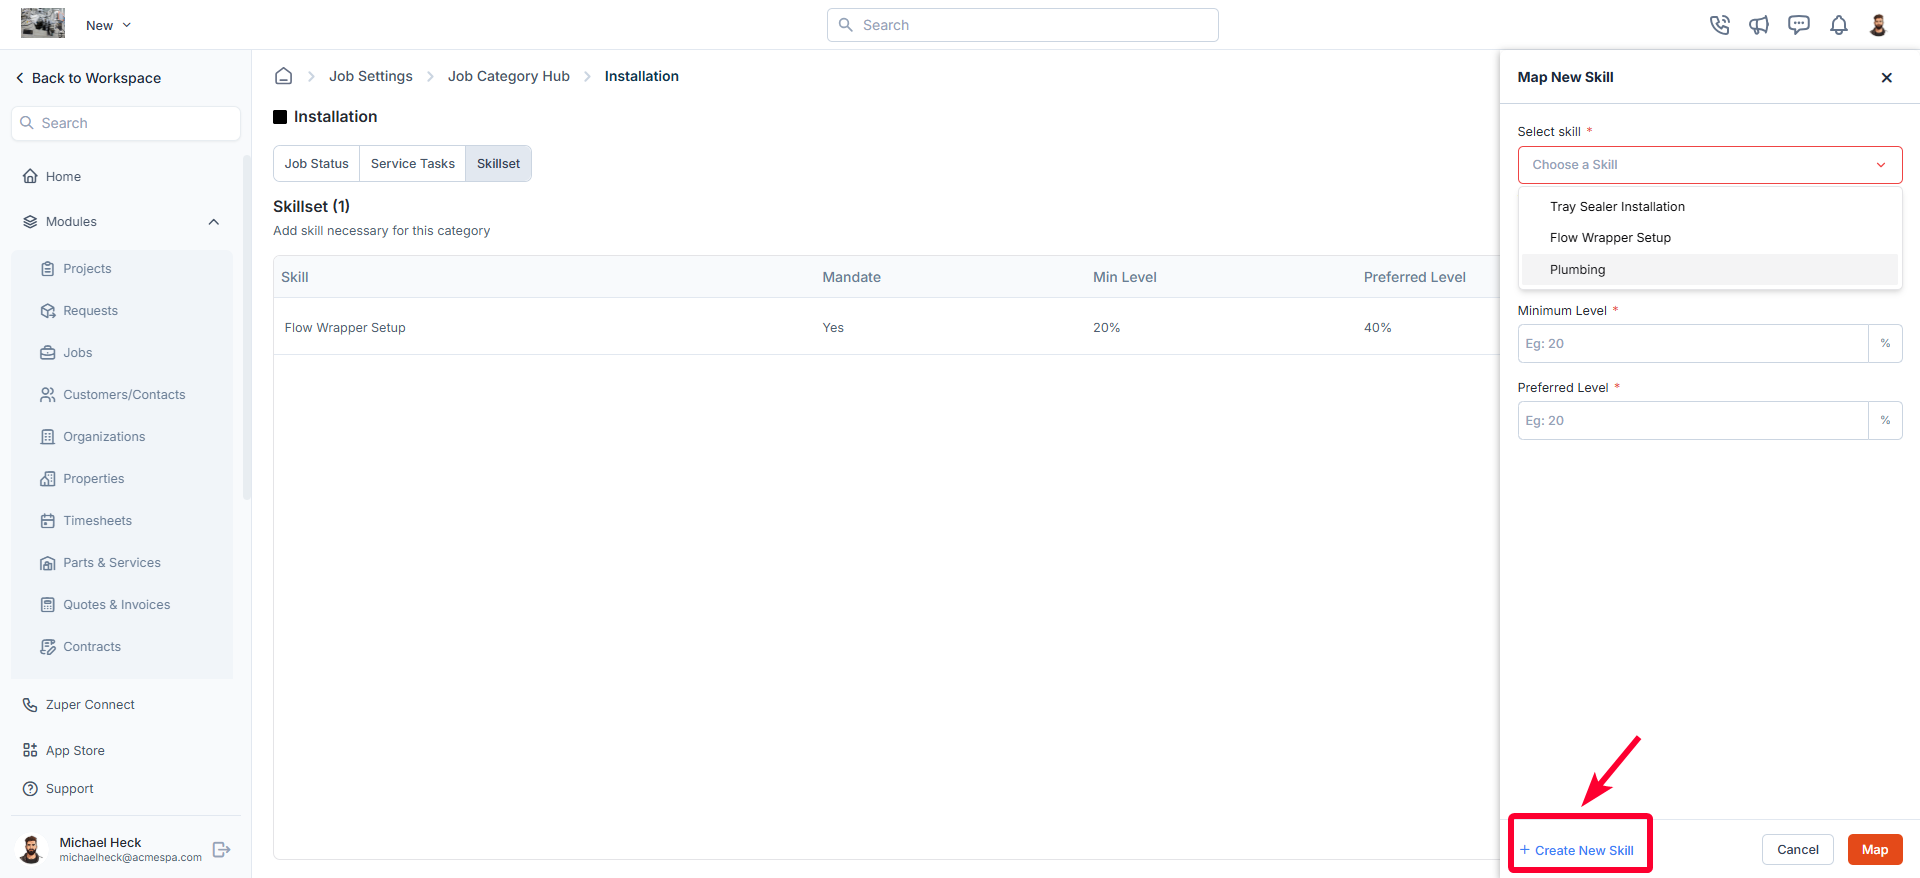Click the Cancel button
The image size is (1920, 878).
tap(1798, 850)
